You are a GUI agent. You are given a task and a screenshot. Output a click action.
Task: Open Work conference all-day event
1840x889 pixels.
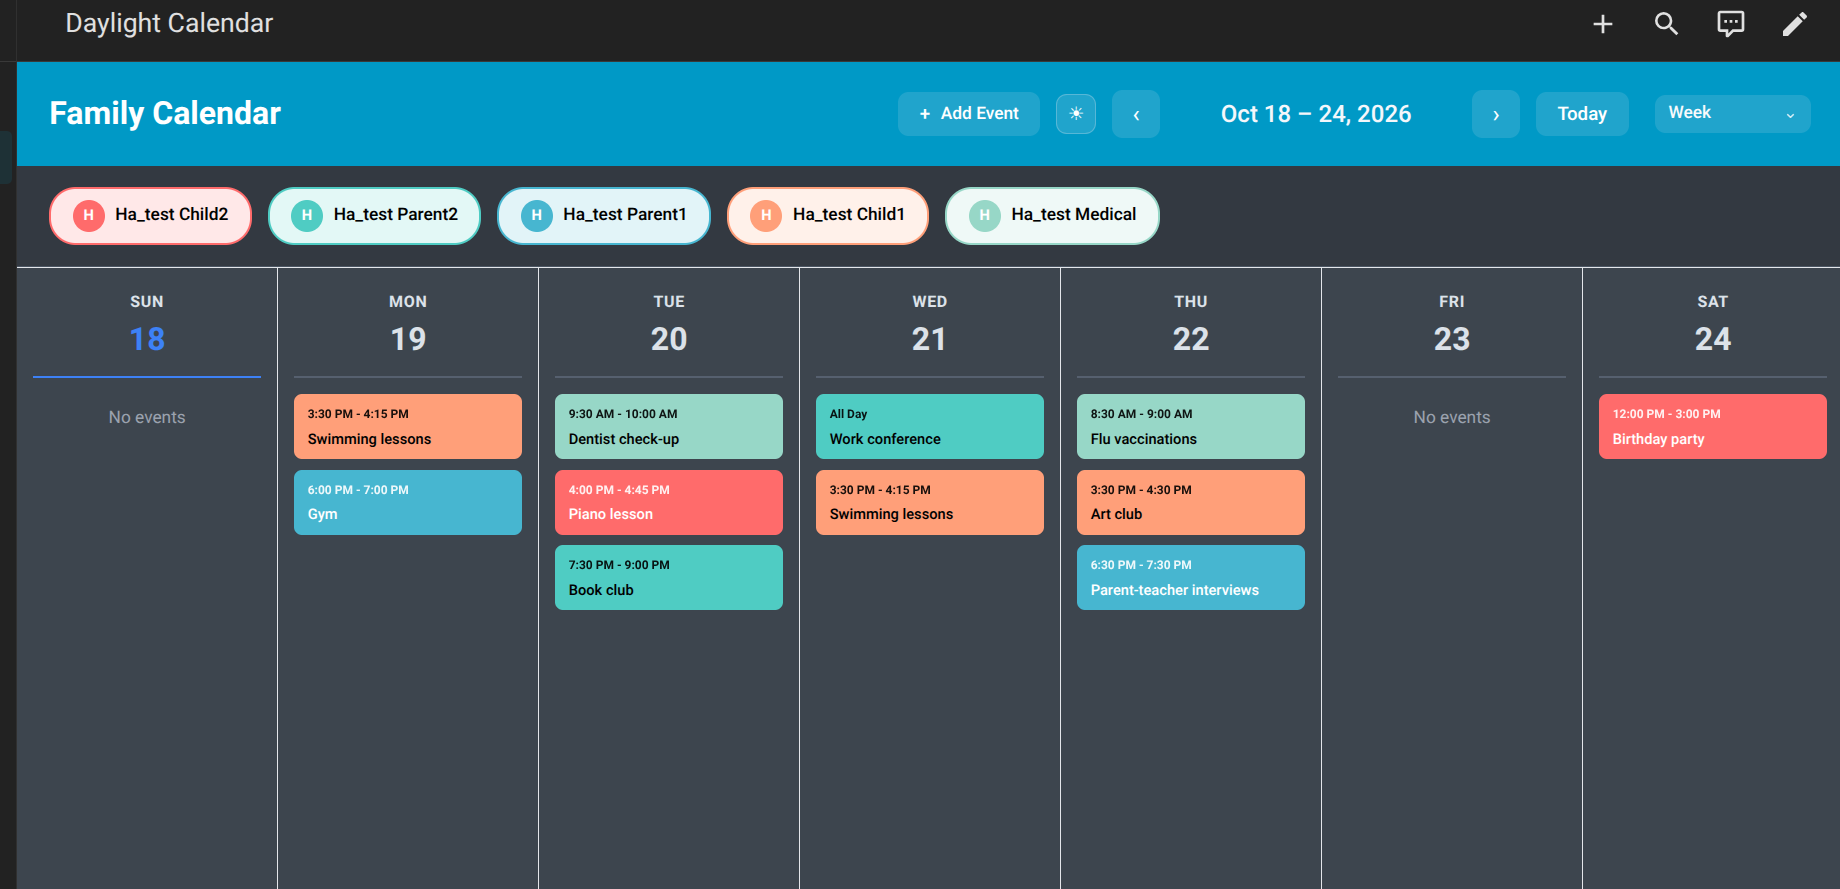pos(930,427)
